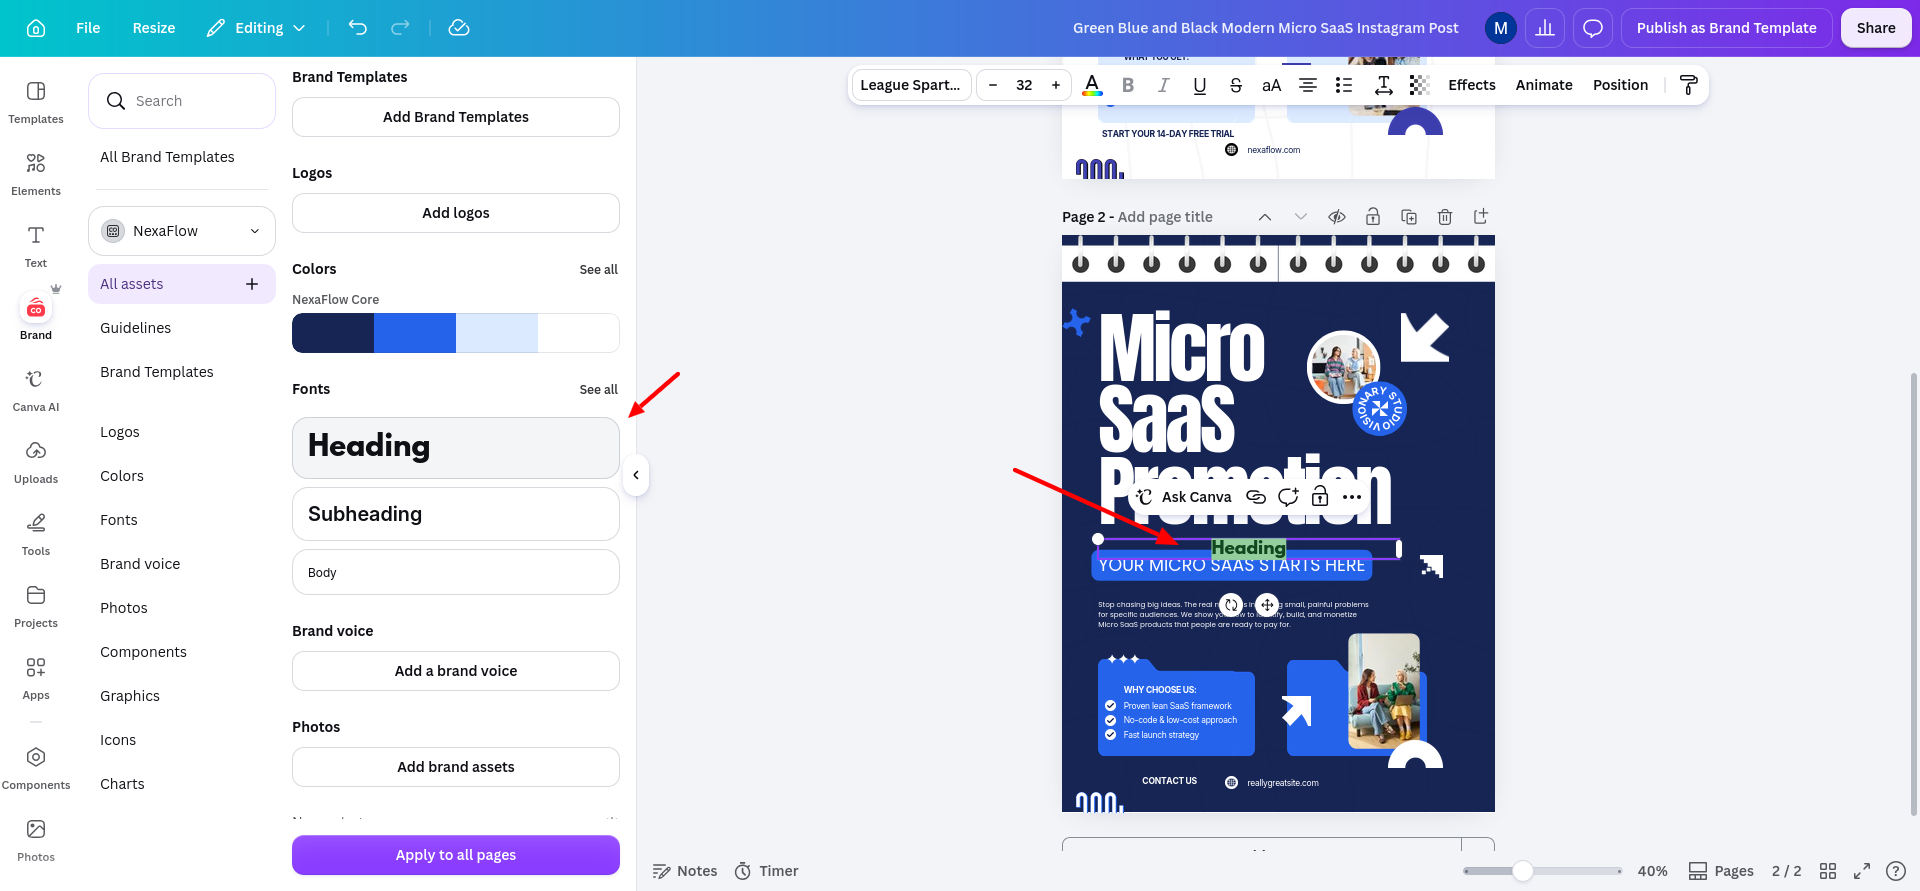Open text spacing options

(1384, 85)
